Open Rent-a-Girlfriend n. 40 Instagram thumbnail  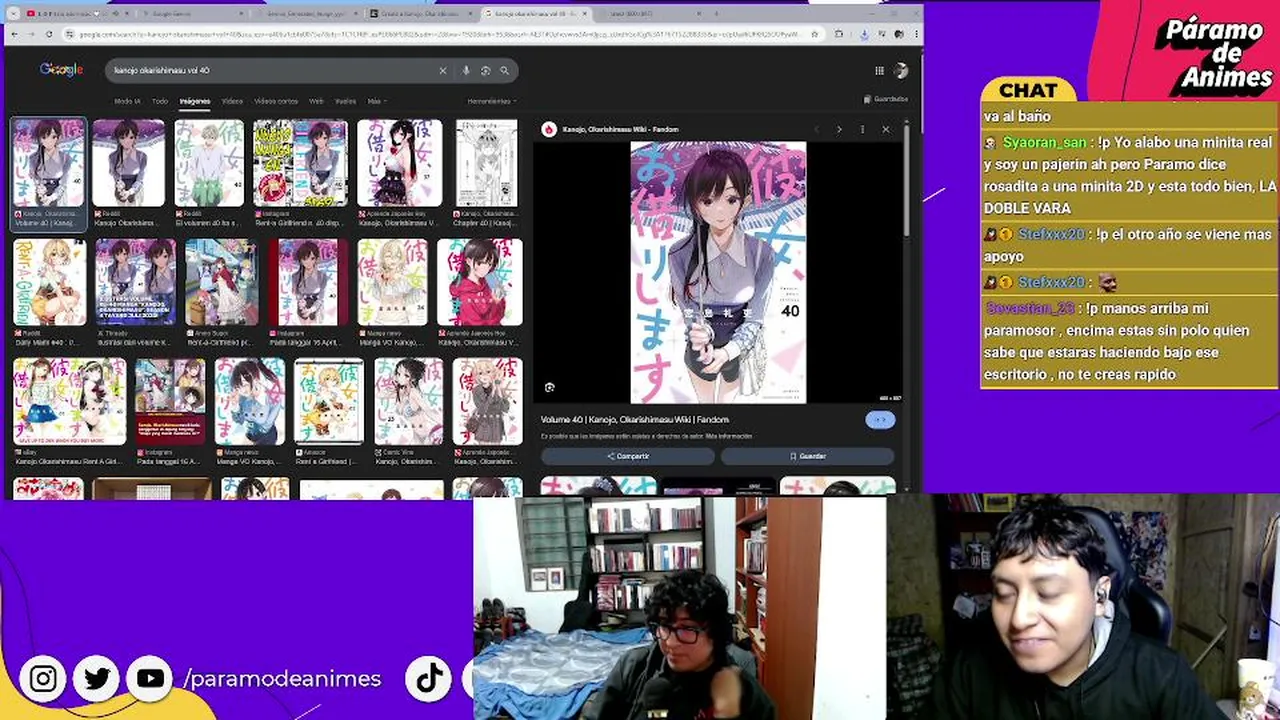300,163
